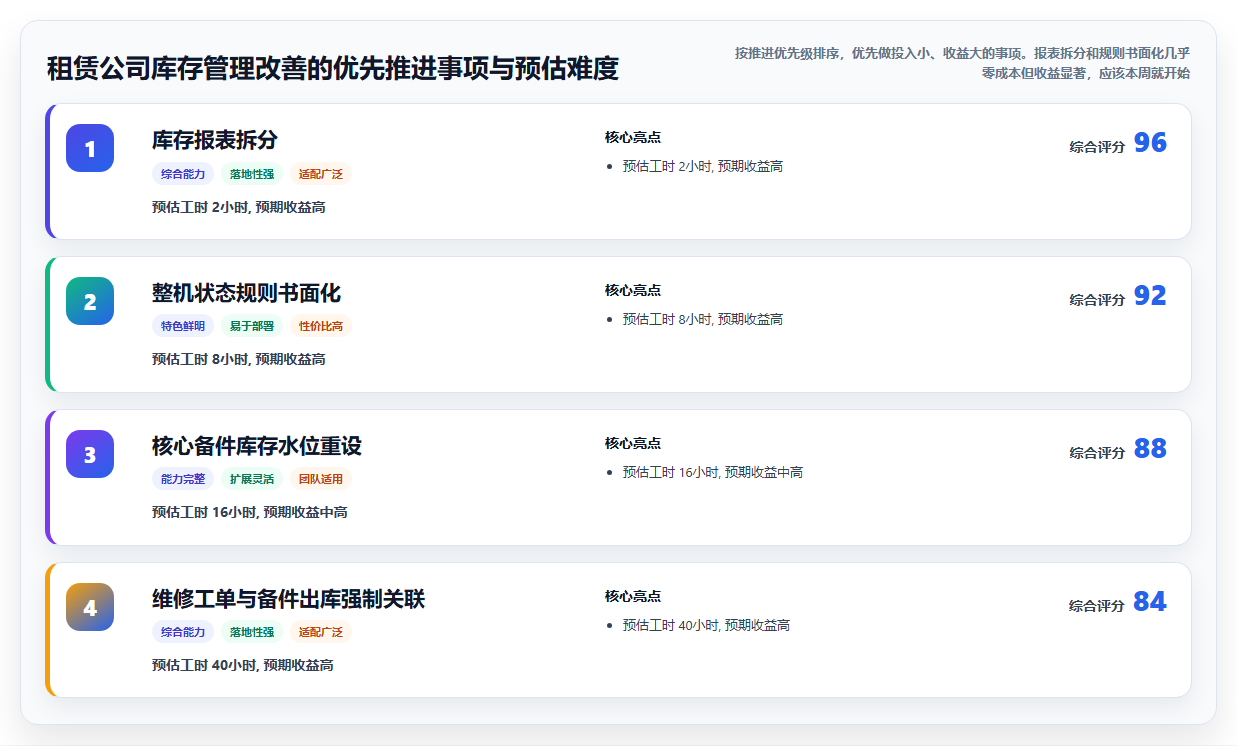Click bold summary 预估工时 16小时 below the tags

(x=250, y=512)
